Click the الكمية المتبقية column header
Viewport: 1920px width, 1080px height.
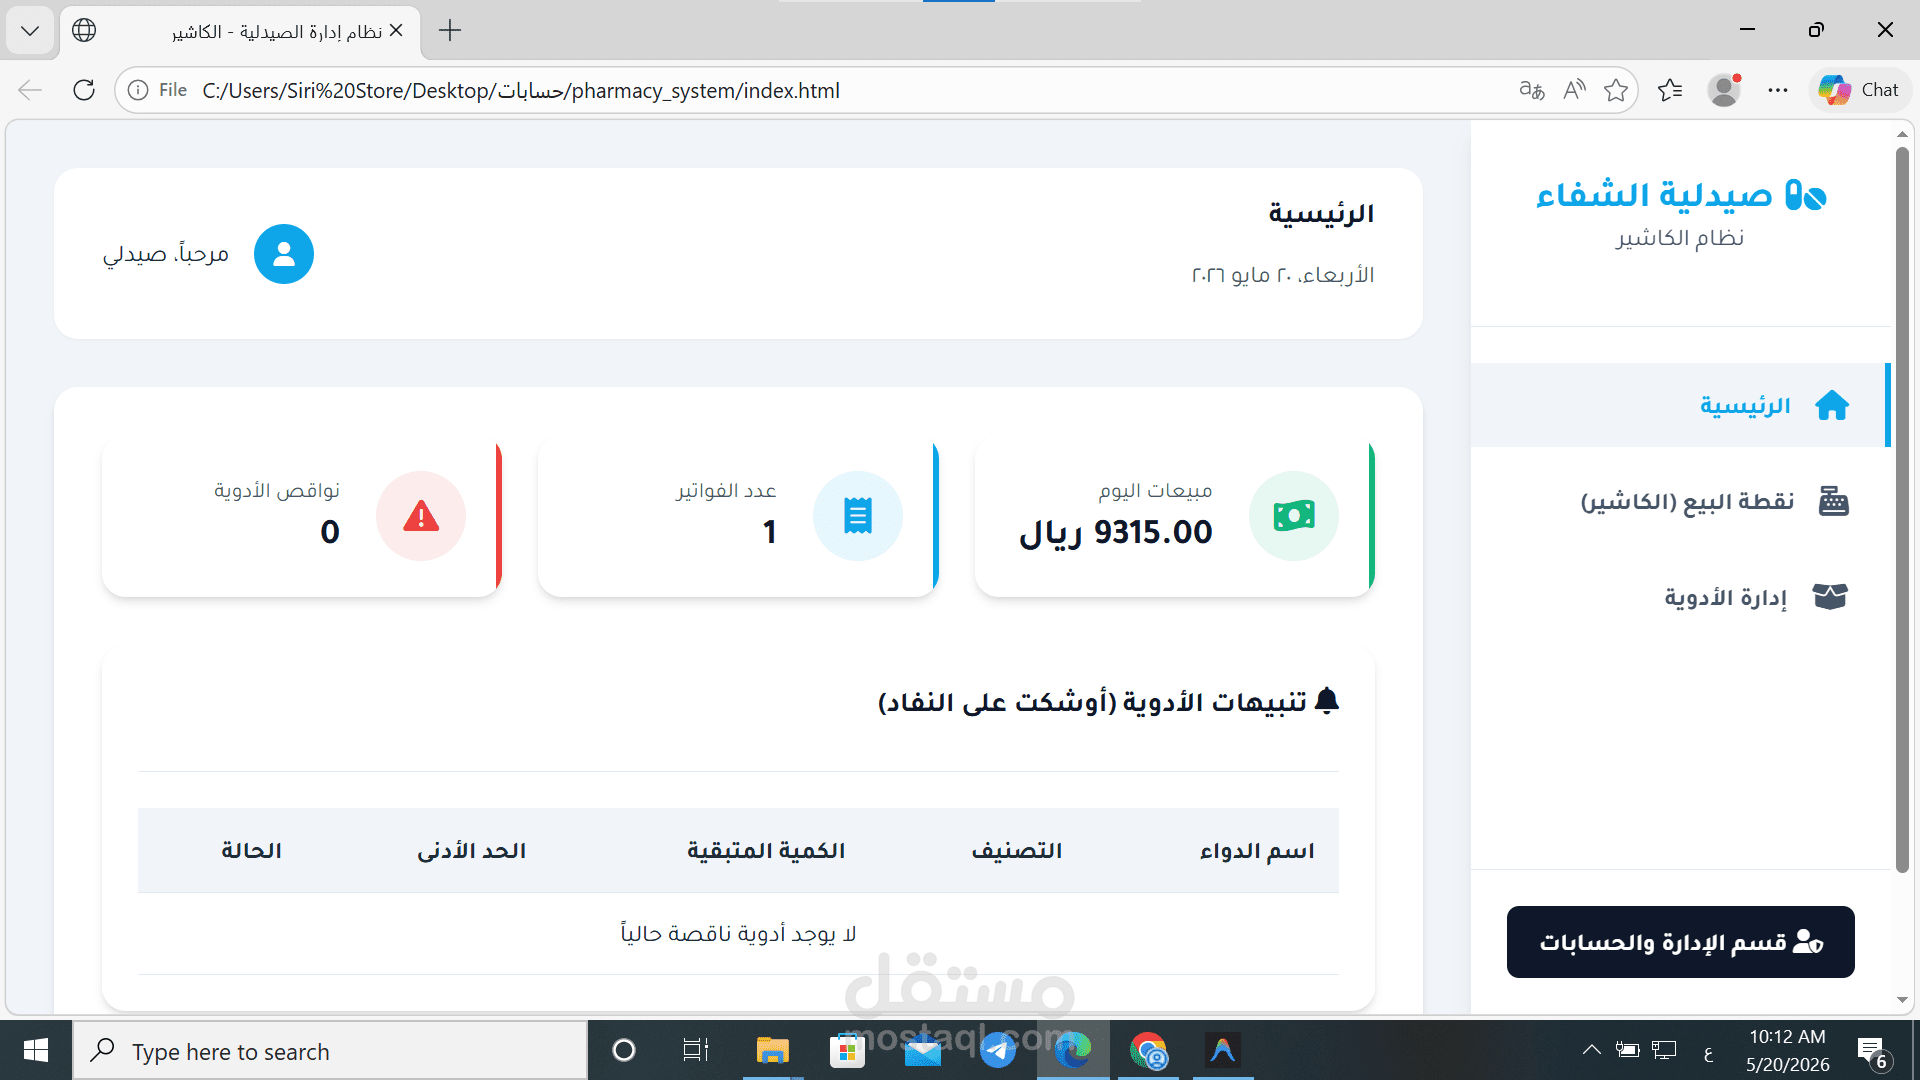click(766, 851)
